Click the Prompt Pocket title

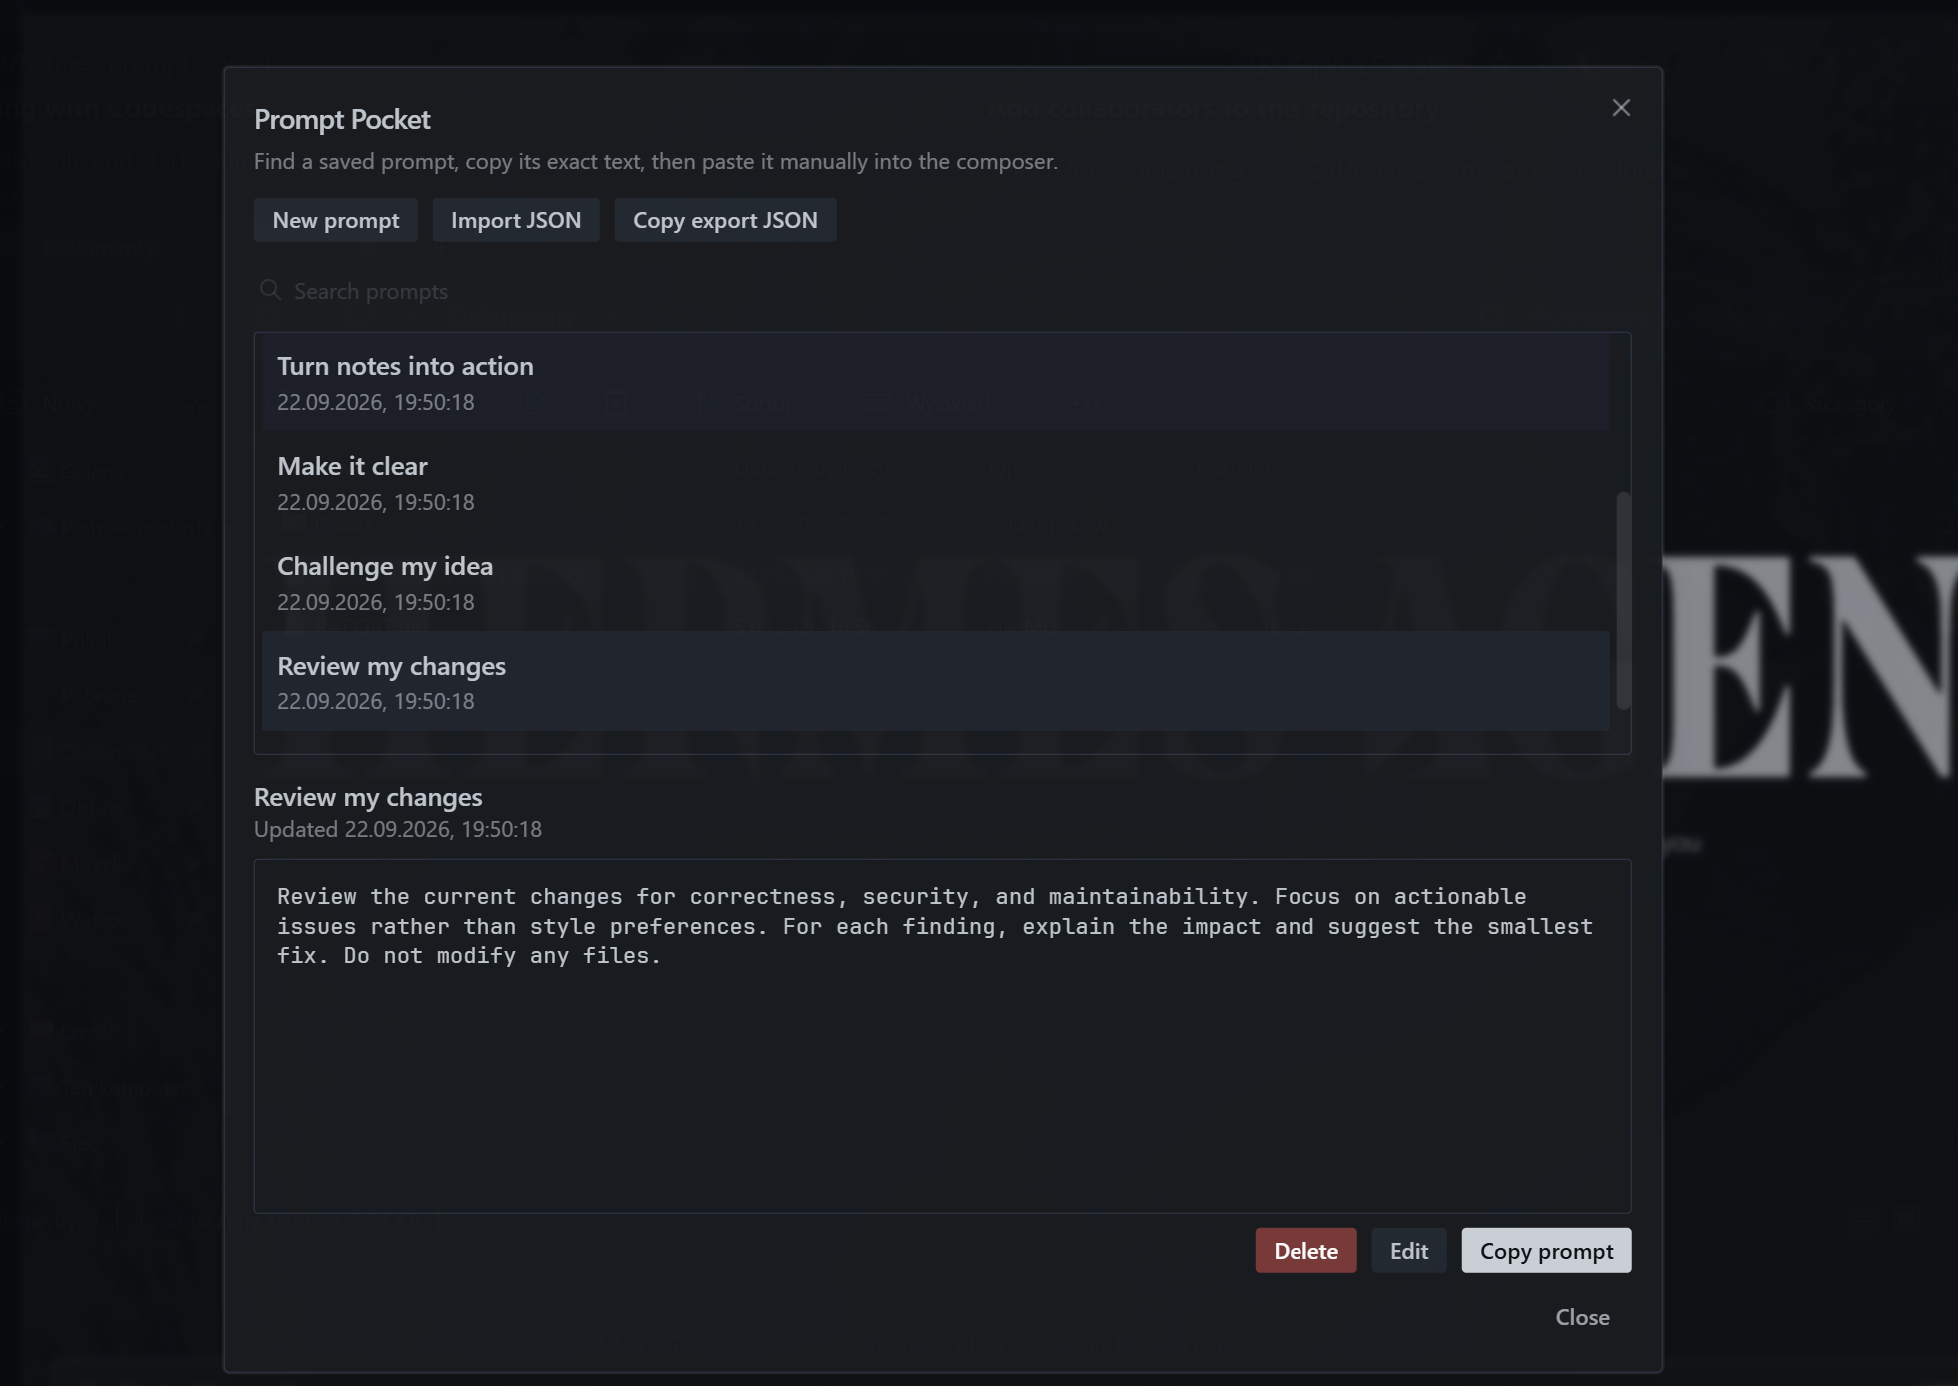tap(342, 119)
